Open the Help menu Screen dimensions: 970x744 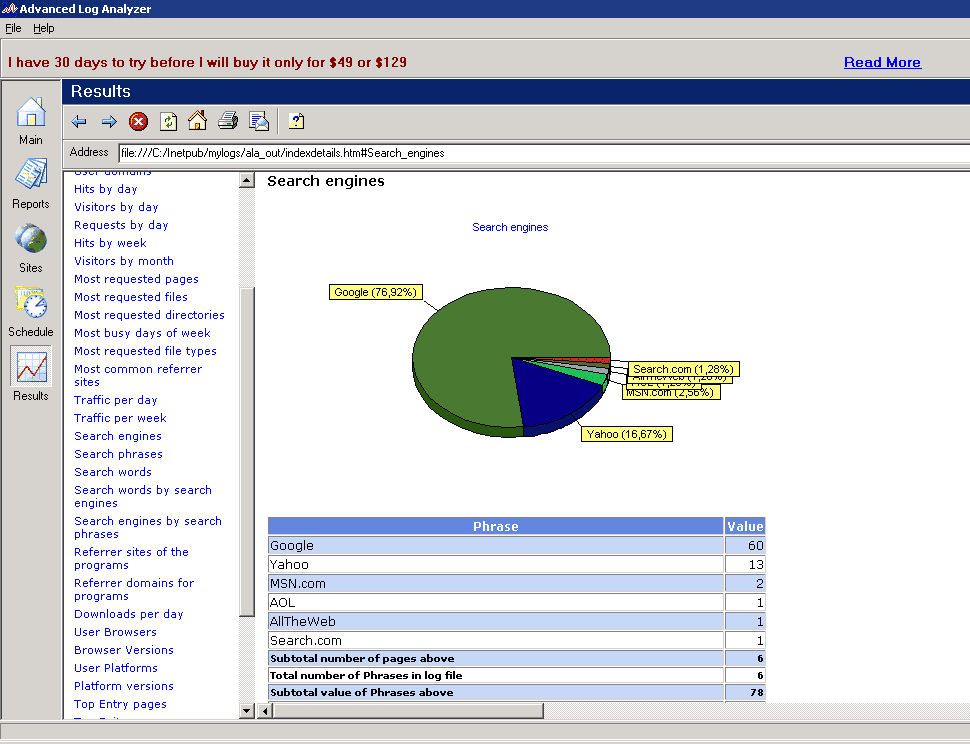click(44, 28)
